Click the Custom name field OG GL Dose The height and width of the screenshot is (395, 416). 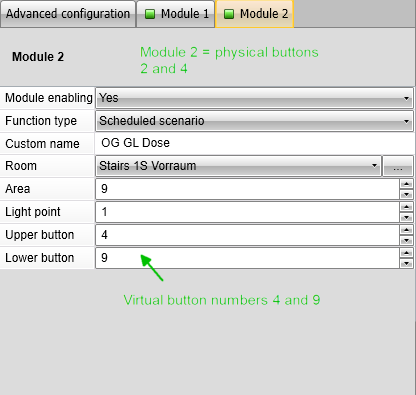[255, 143]
